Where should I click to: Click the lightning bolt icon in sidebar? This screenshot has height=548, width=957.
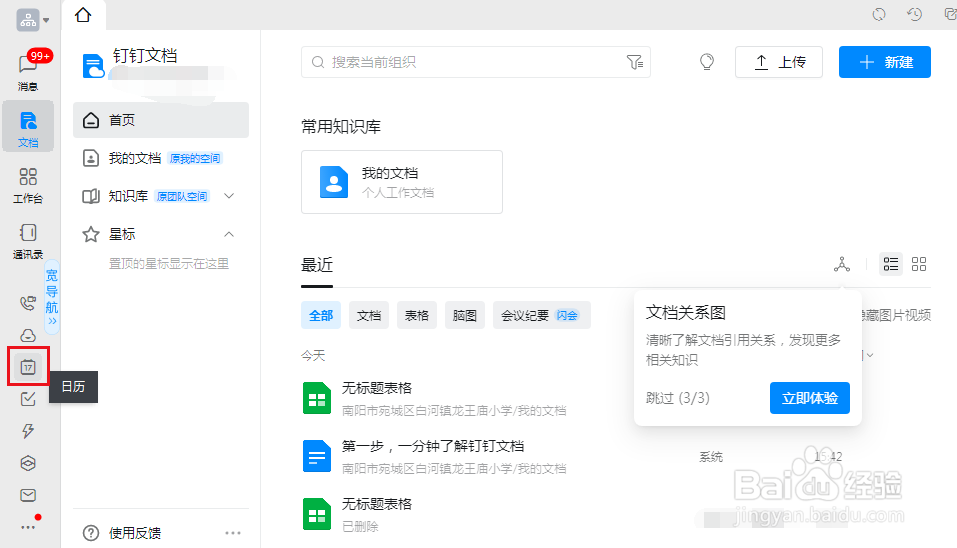coord(28,431)
